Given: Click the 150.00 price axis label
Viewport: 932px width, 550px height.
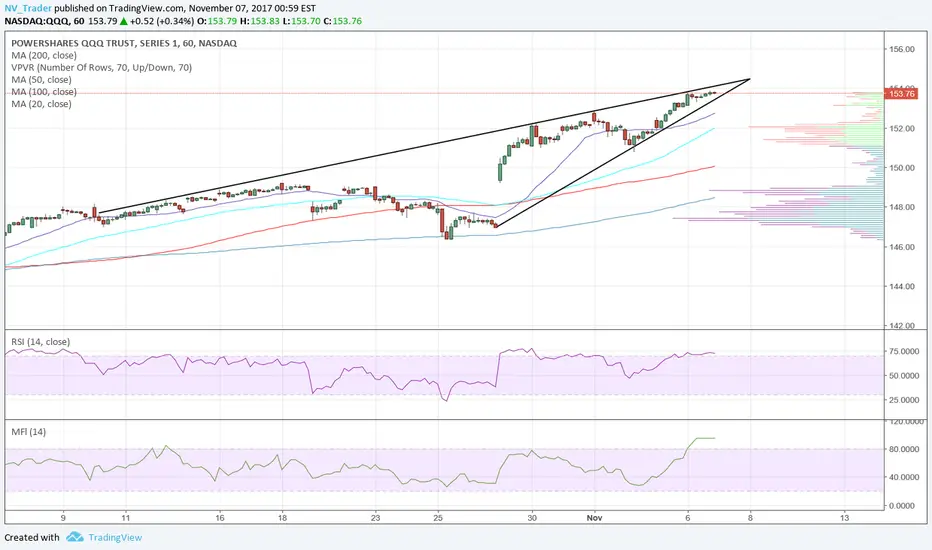Looking at the screenshot, I should click(902, 168).
